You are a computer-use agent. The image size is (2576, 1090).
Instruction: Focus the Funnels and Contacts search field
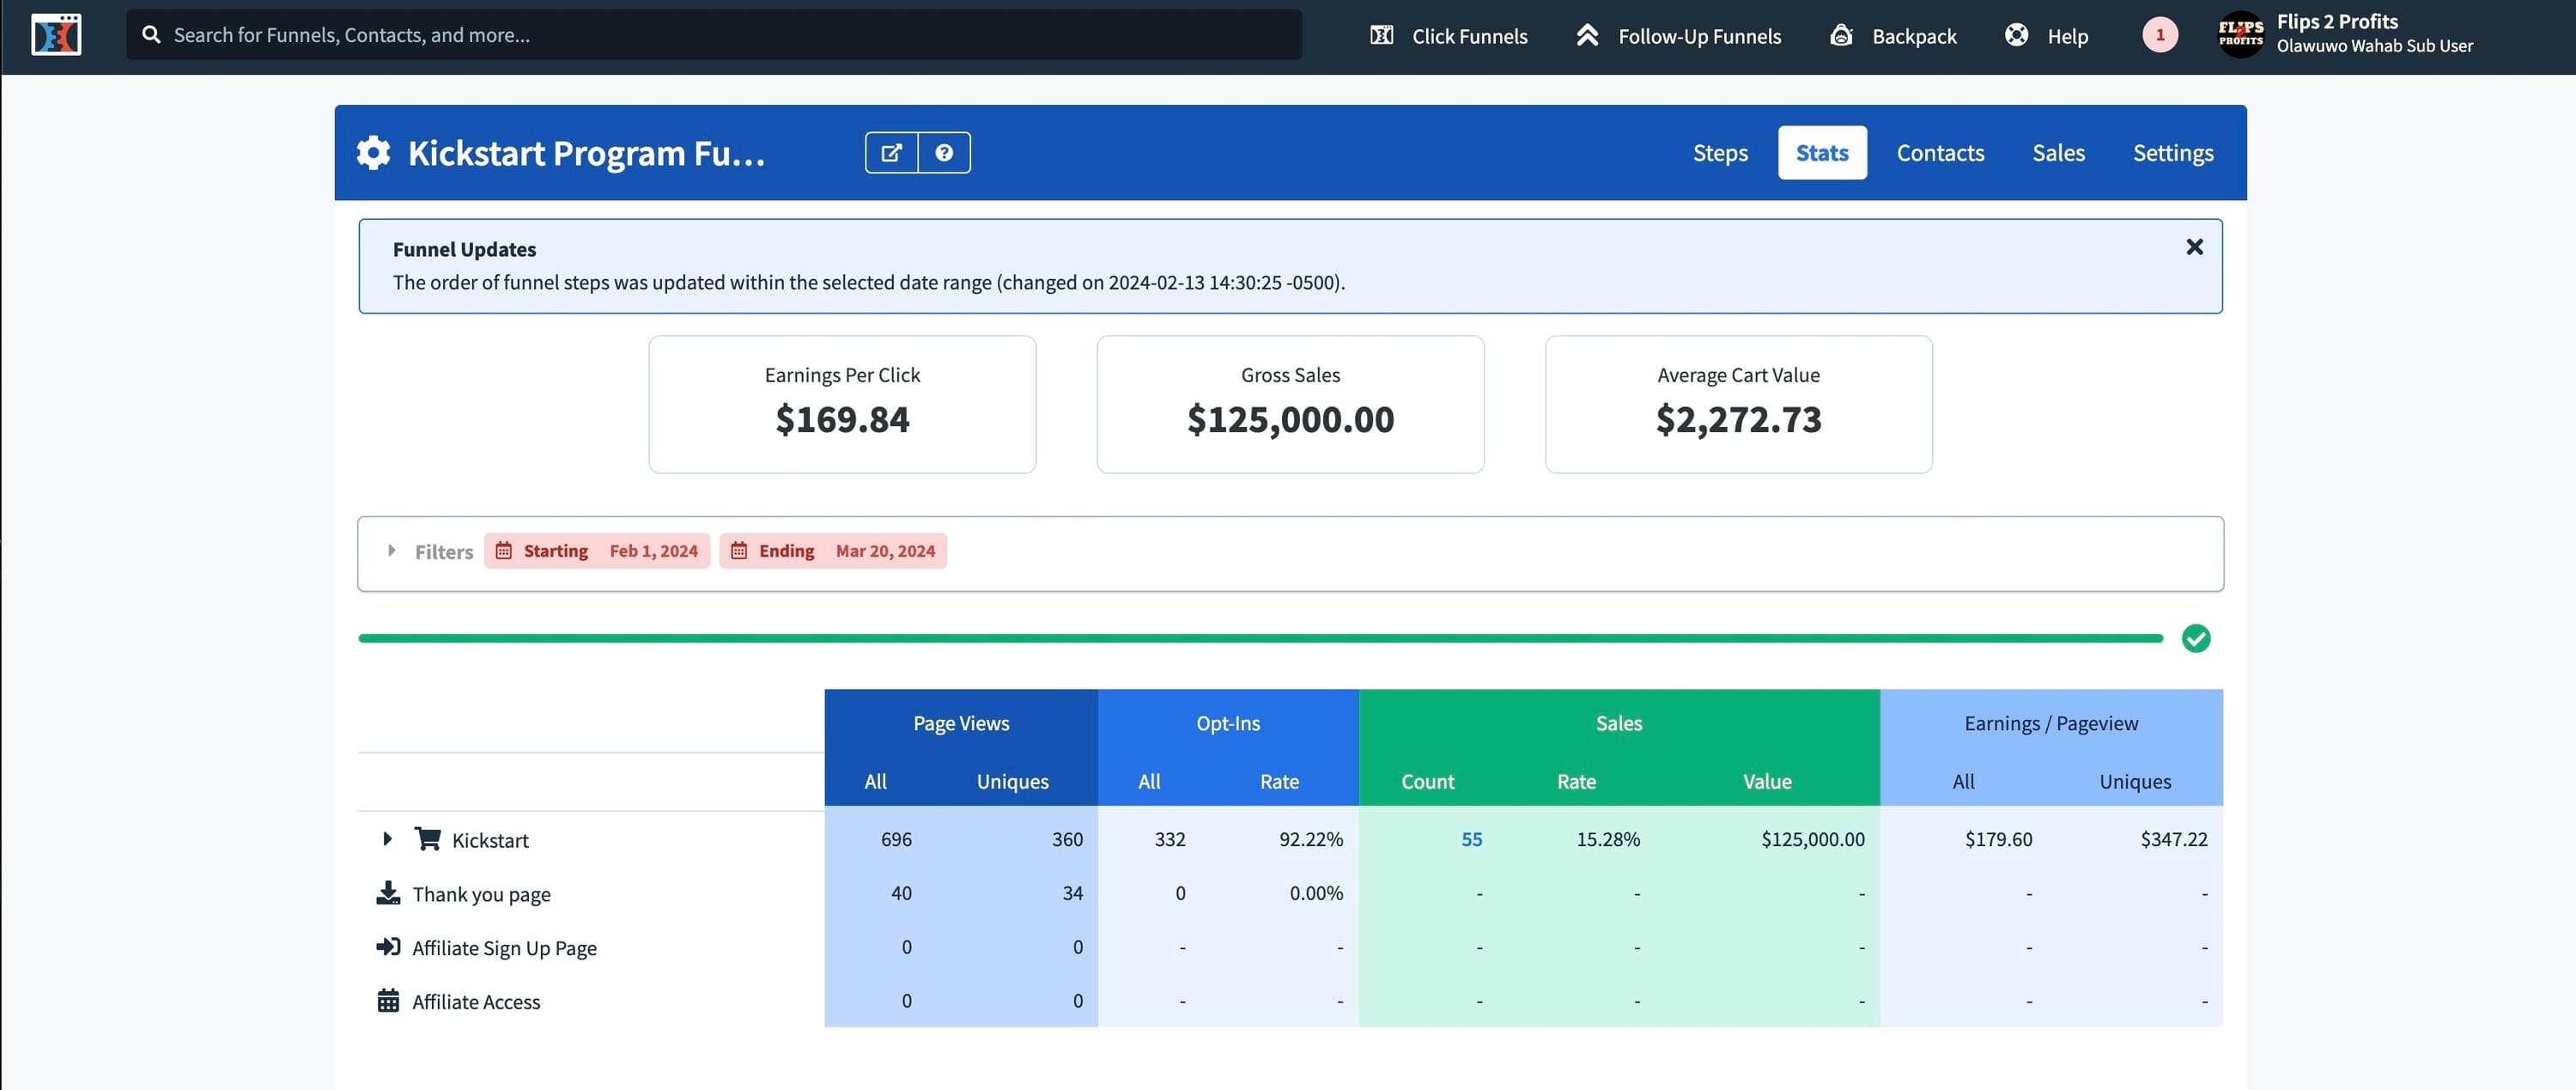click(x=714, y=35)
